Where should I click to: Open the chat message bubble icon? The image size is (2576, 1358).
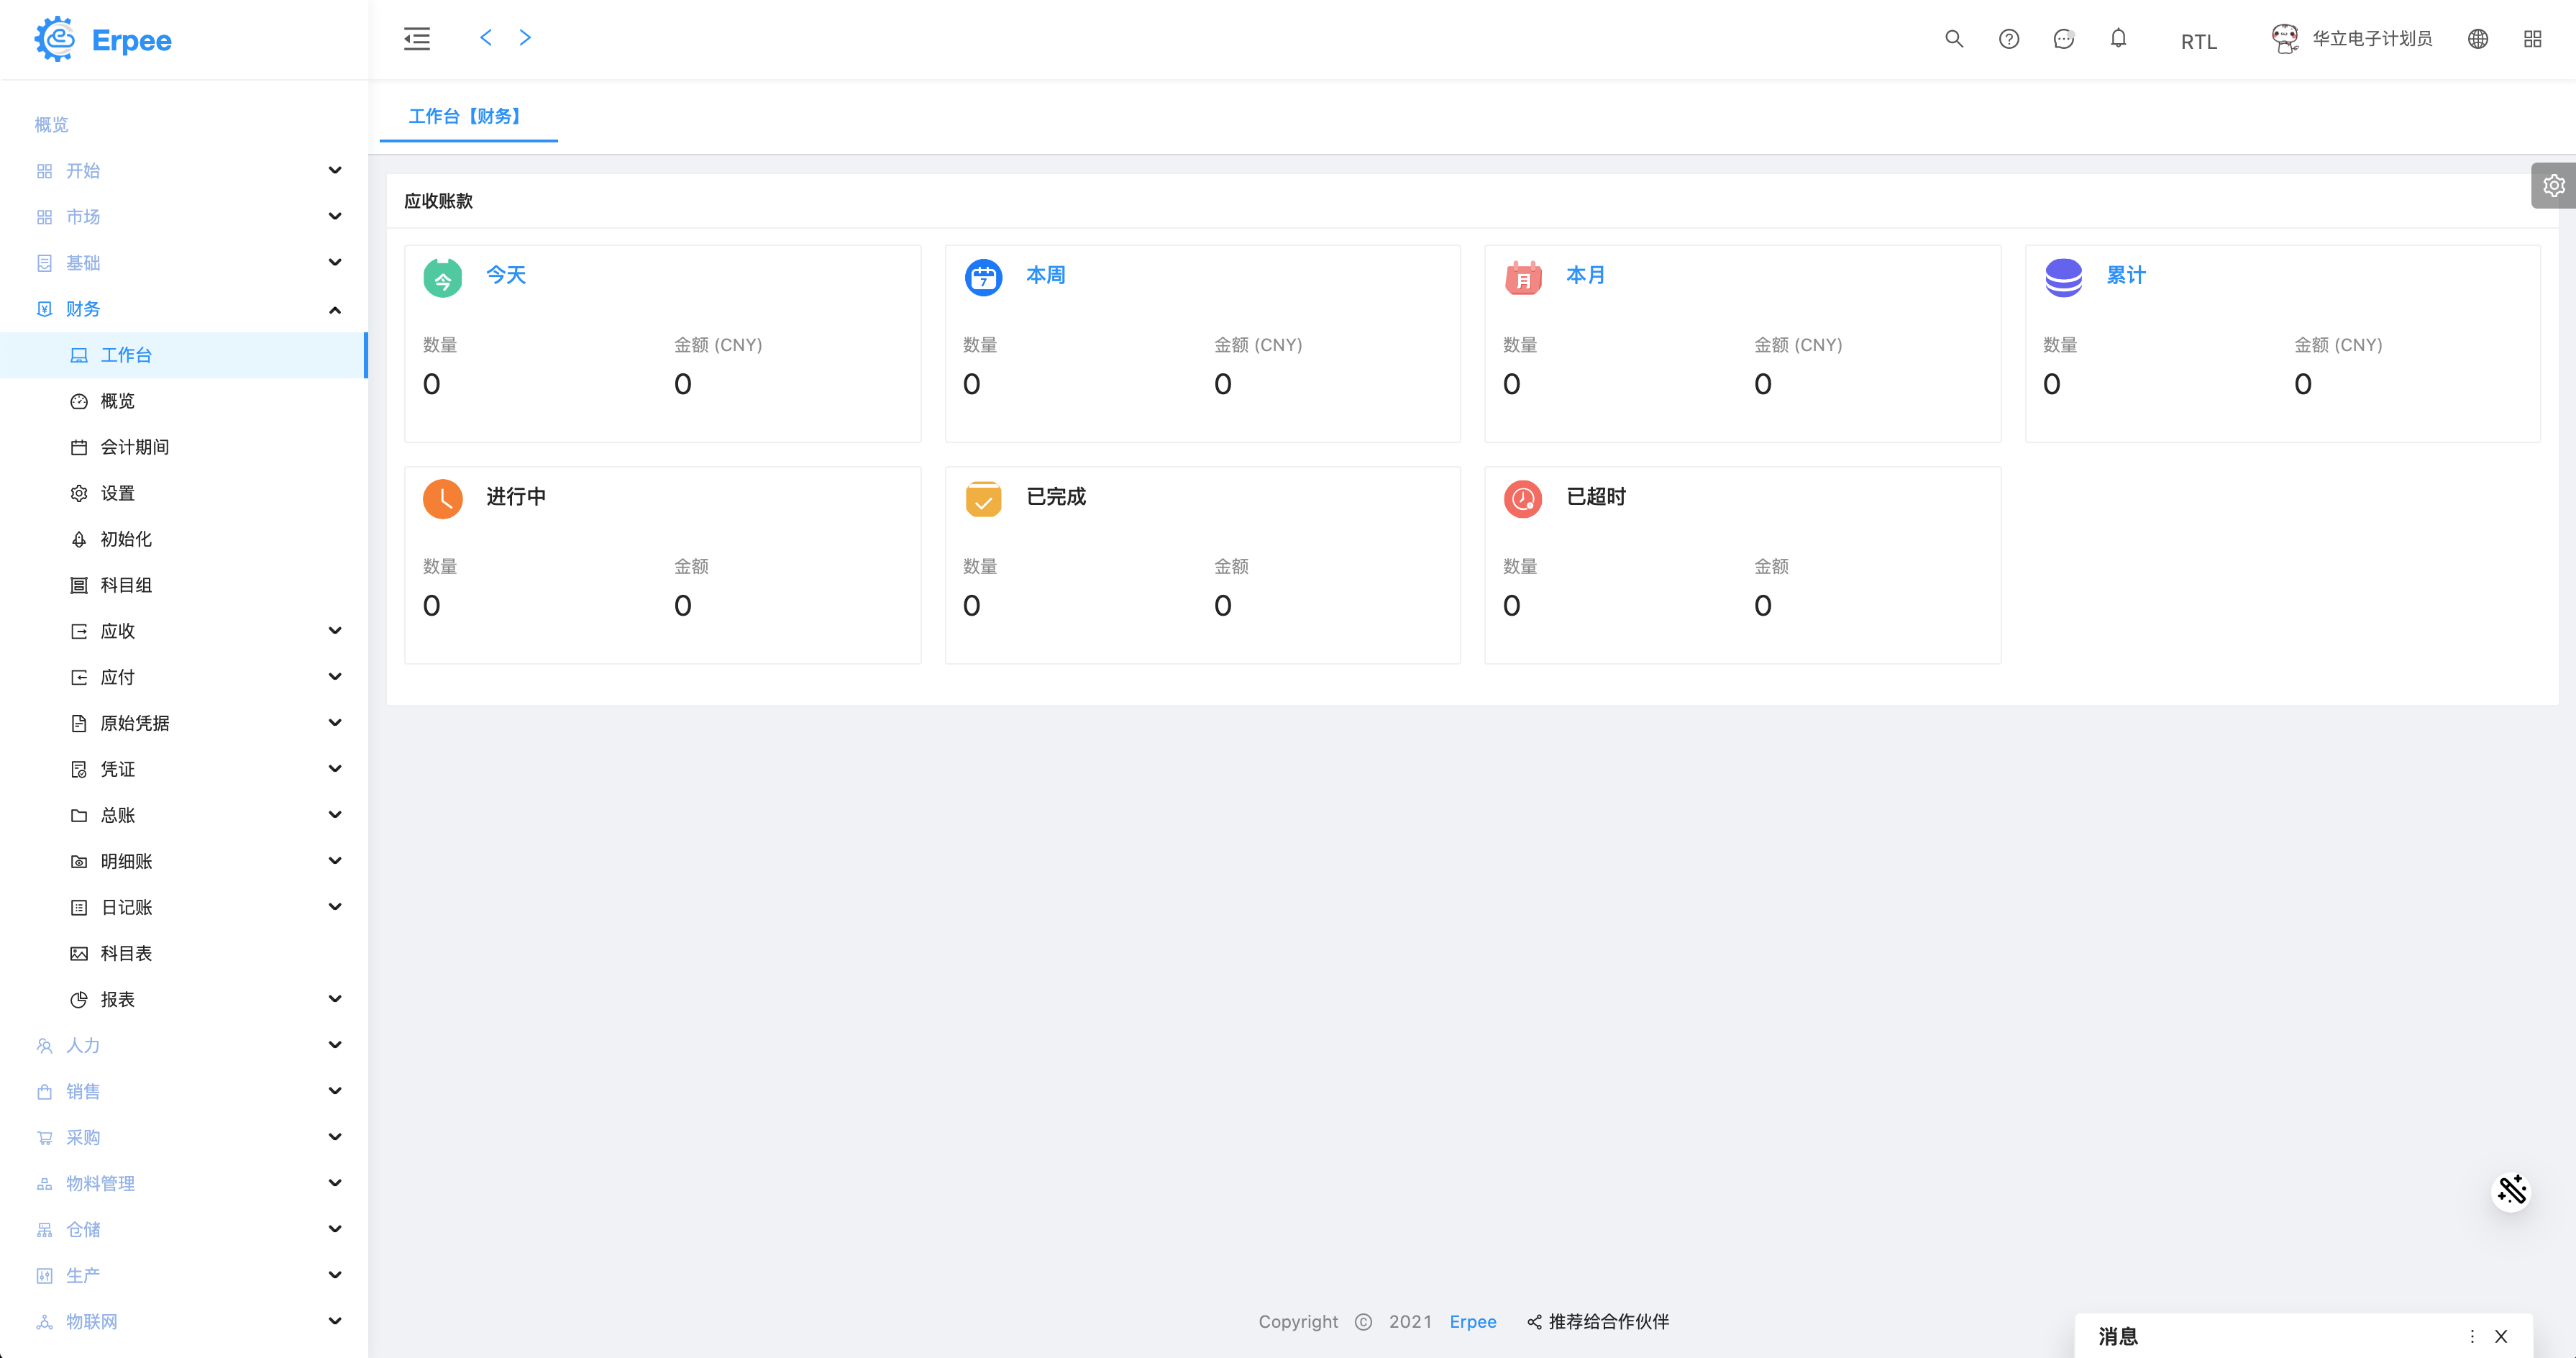[2063, 39]
